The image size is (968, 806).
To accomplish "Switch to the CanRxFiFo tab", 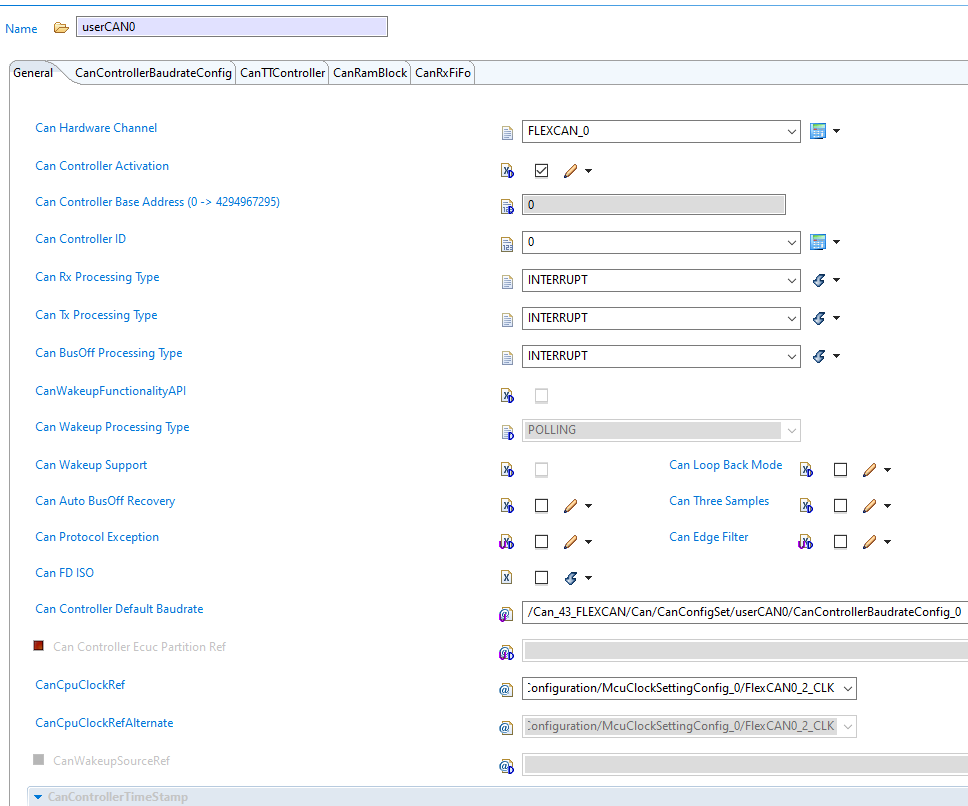I will coord(443,73).
